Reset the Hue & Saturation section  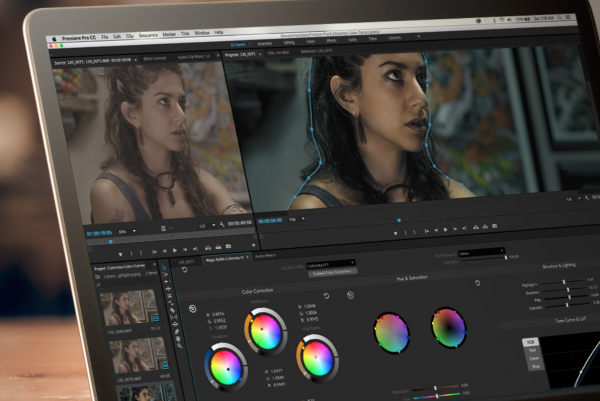[x=478, y=283]
